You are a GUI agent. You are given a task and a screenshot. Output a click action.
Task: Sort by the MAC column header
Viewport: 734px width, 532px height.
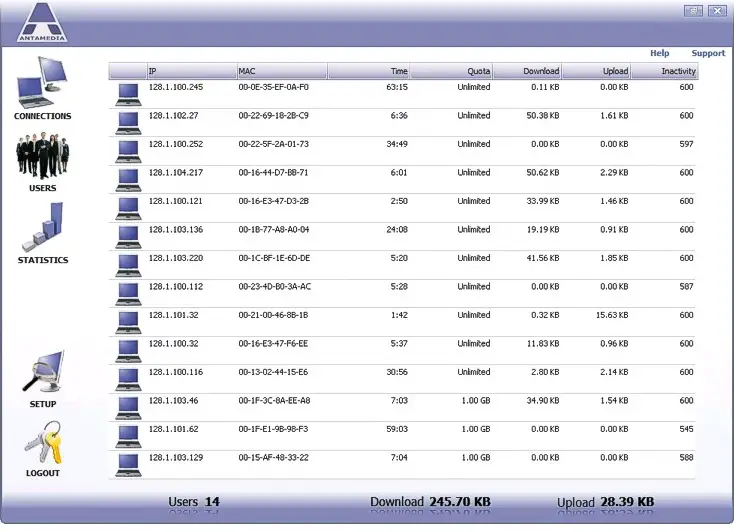pos(282,71)
